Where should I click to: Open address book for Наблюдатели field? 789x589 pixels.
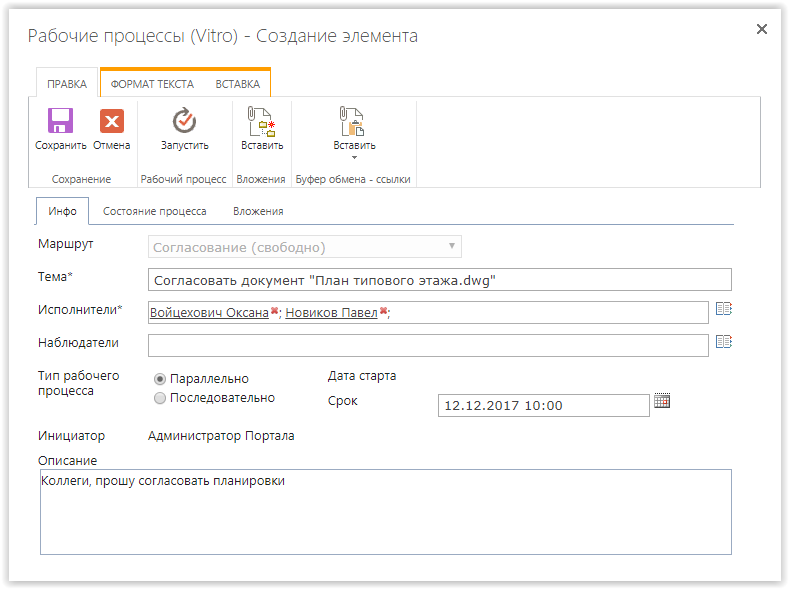click(724, 342)
